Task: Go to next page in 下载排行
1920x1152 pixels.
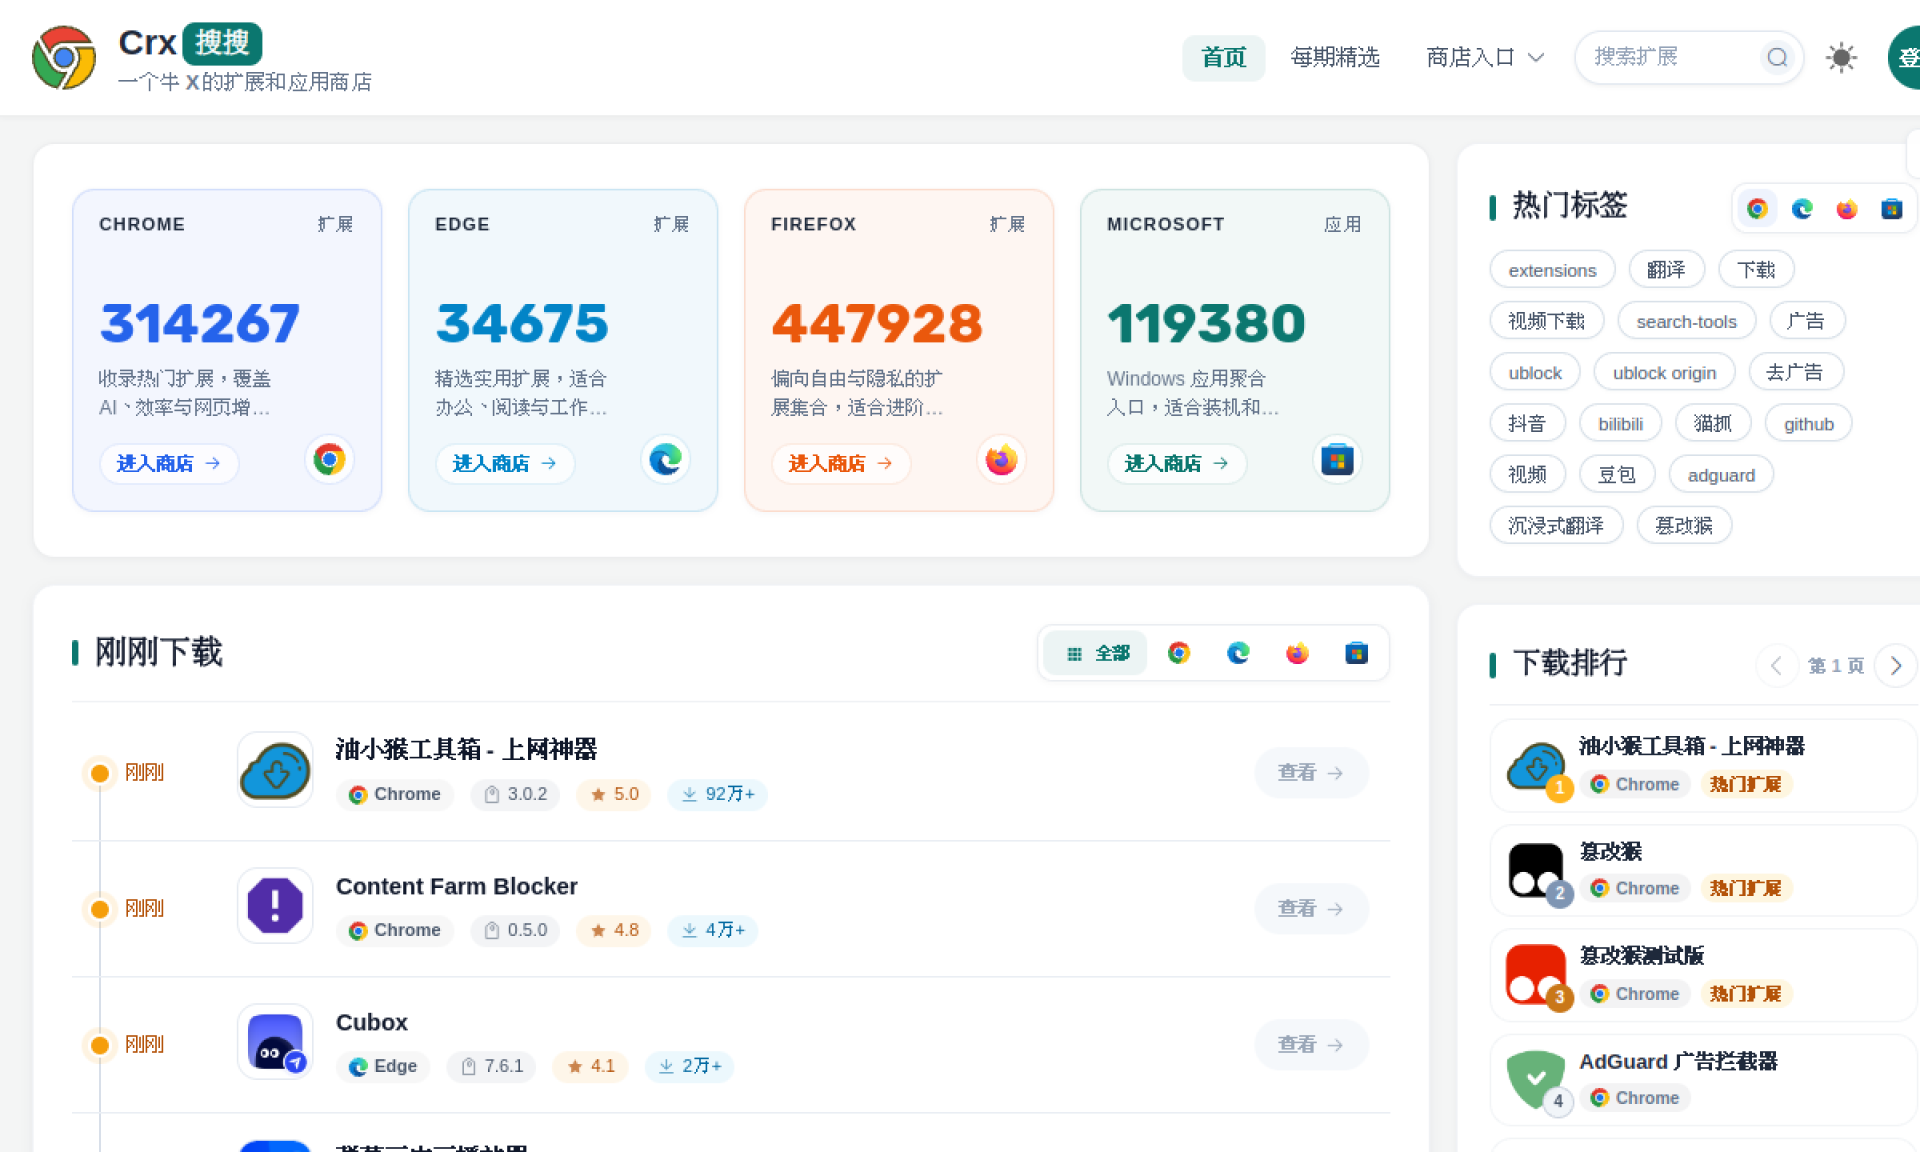Action: pos(1895,666)
